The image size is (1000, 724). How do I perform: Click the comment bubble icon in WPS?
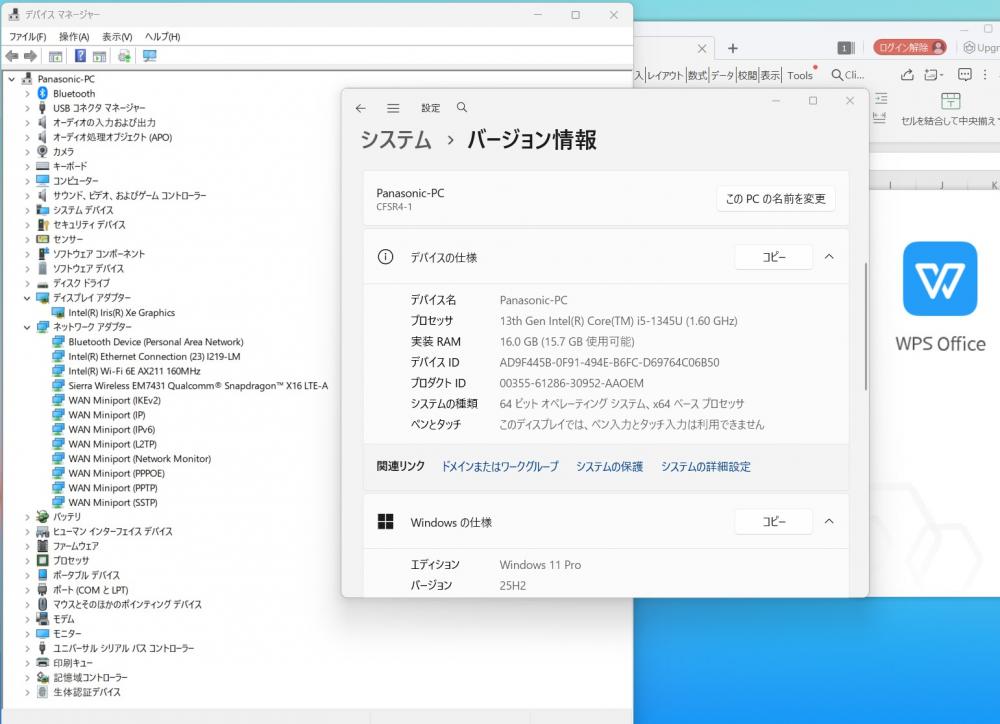click(x=965, y=75)
